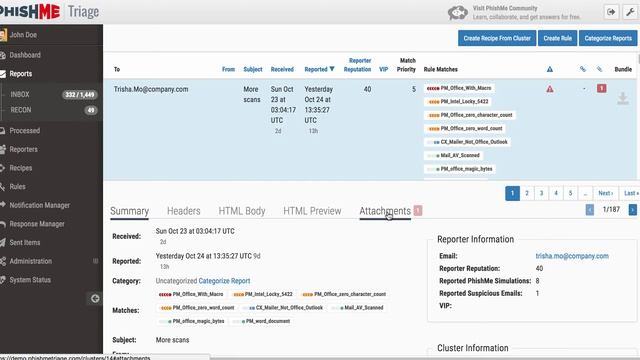Switch to the HTML Body tab
The image size is (640, 360).
[242, 211]
